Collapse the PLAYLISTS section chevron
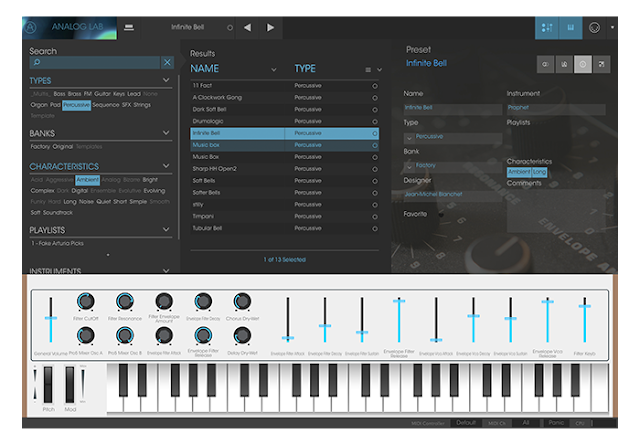Screen dimensions: 640x444 [166, 229]
